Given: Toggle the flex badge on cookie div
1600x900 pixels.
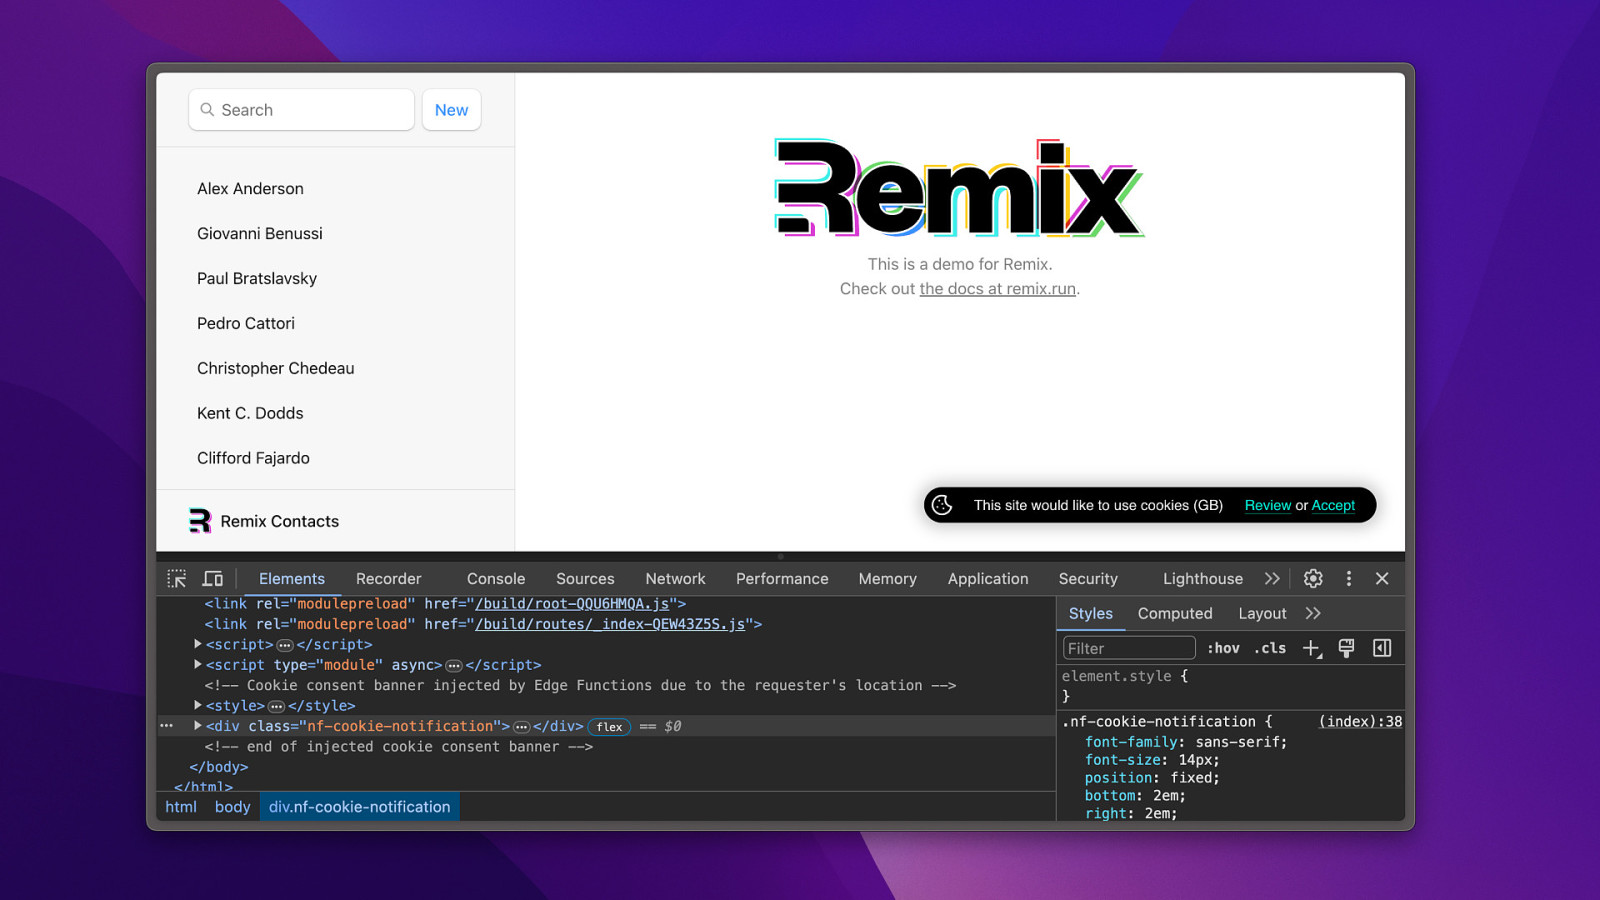Looking at the screenshot, I should click(x=609, y=727).
